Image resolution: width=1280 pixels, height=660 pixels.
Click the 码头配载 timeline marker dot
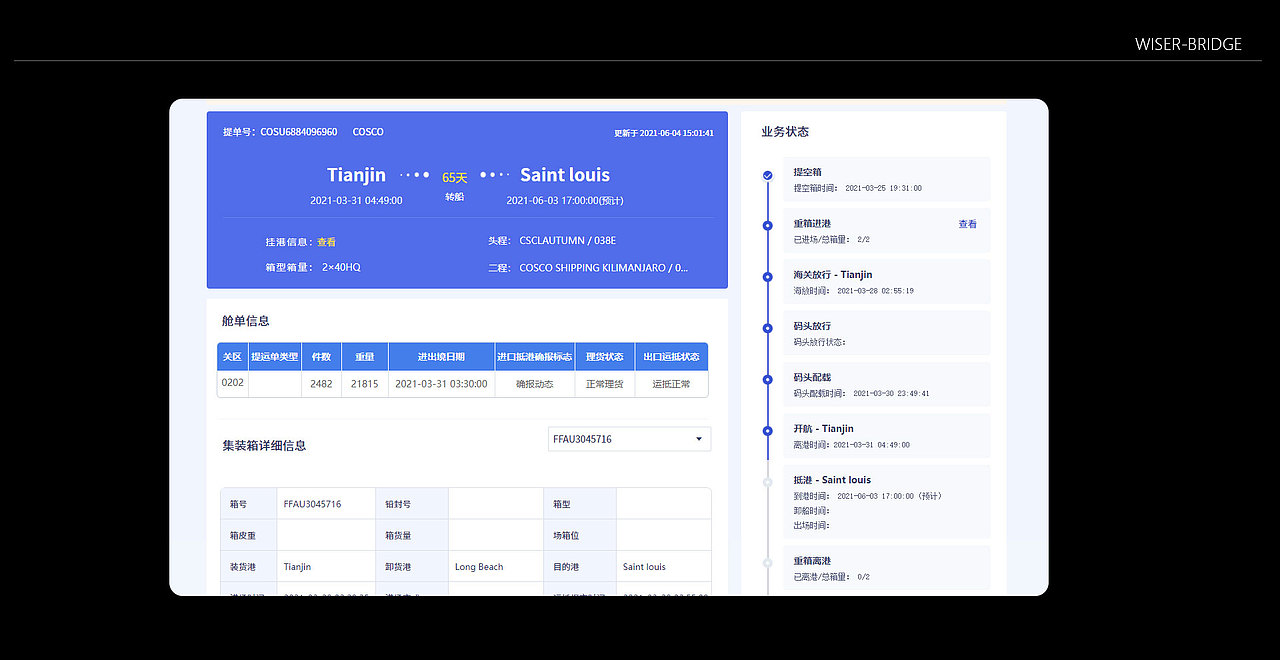(x=768, y=380)
